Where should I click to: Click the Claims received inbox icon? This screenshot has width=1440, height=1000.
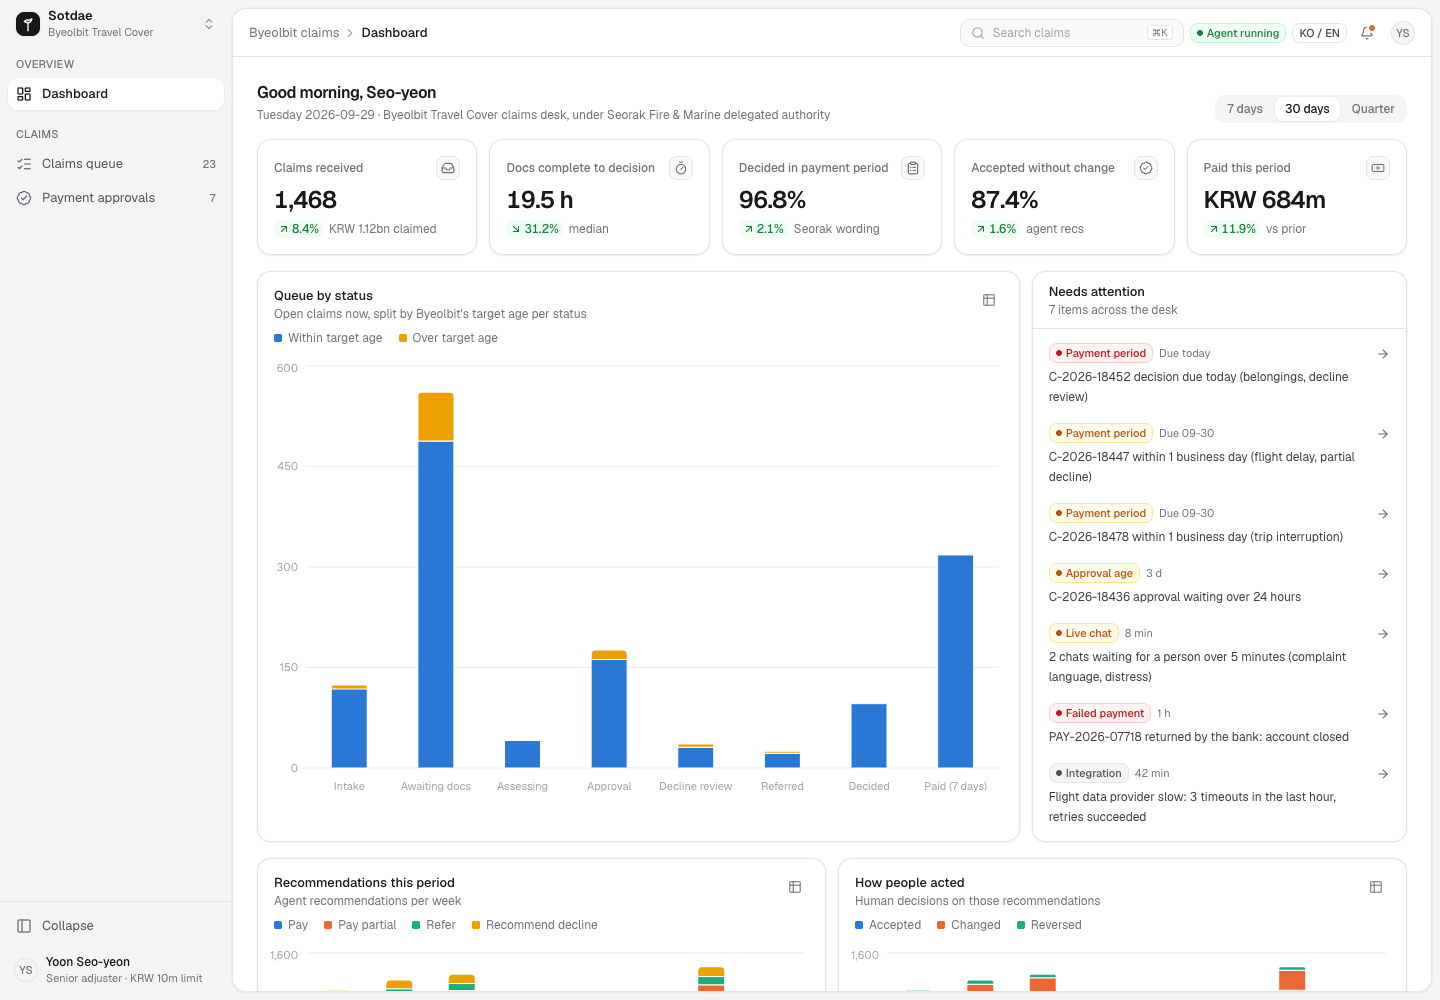pos(448,168)
